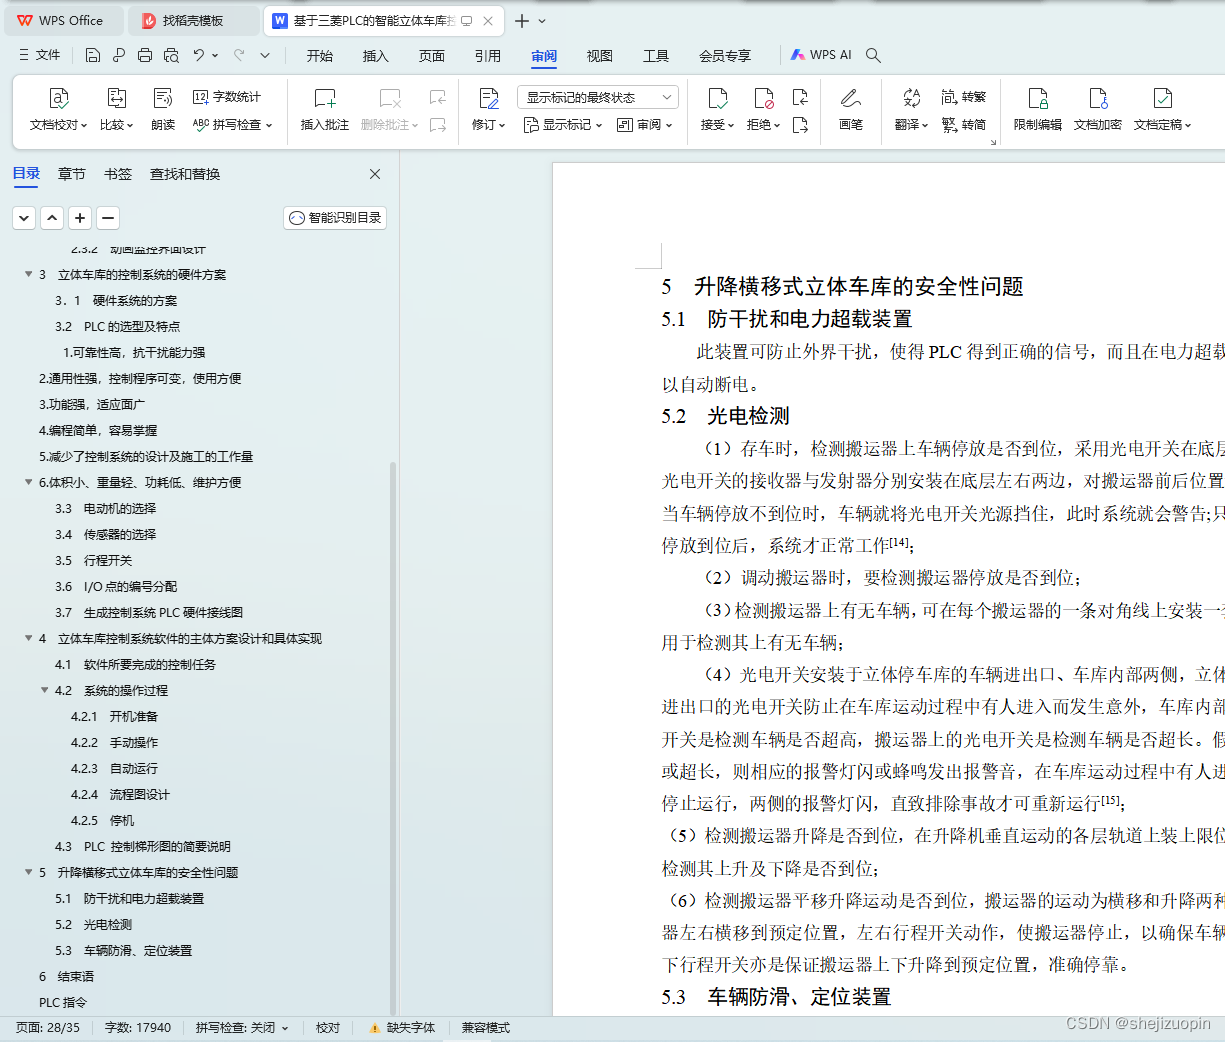Open quick access toolbar customize arrow

coord(265,55)
